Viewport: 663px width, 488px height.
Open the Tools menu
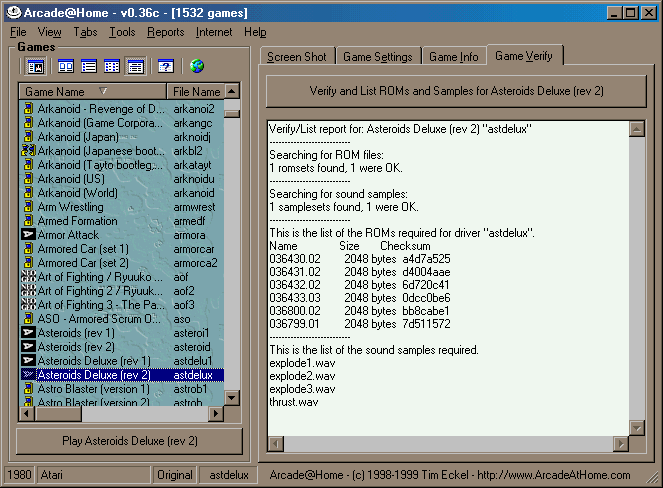coord(122,32)
